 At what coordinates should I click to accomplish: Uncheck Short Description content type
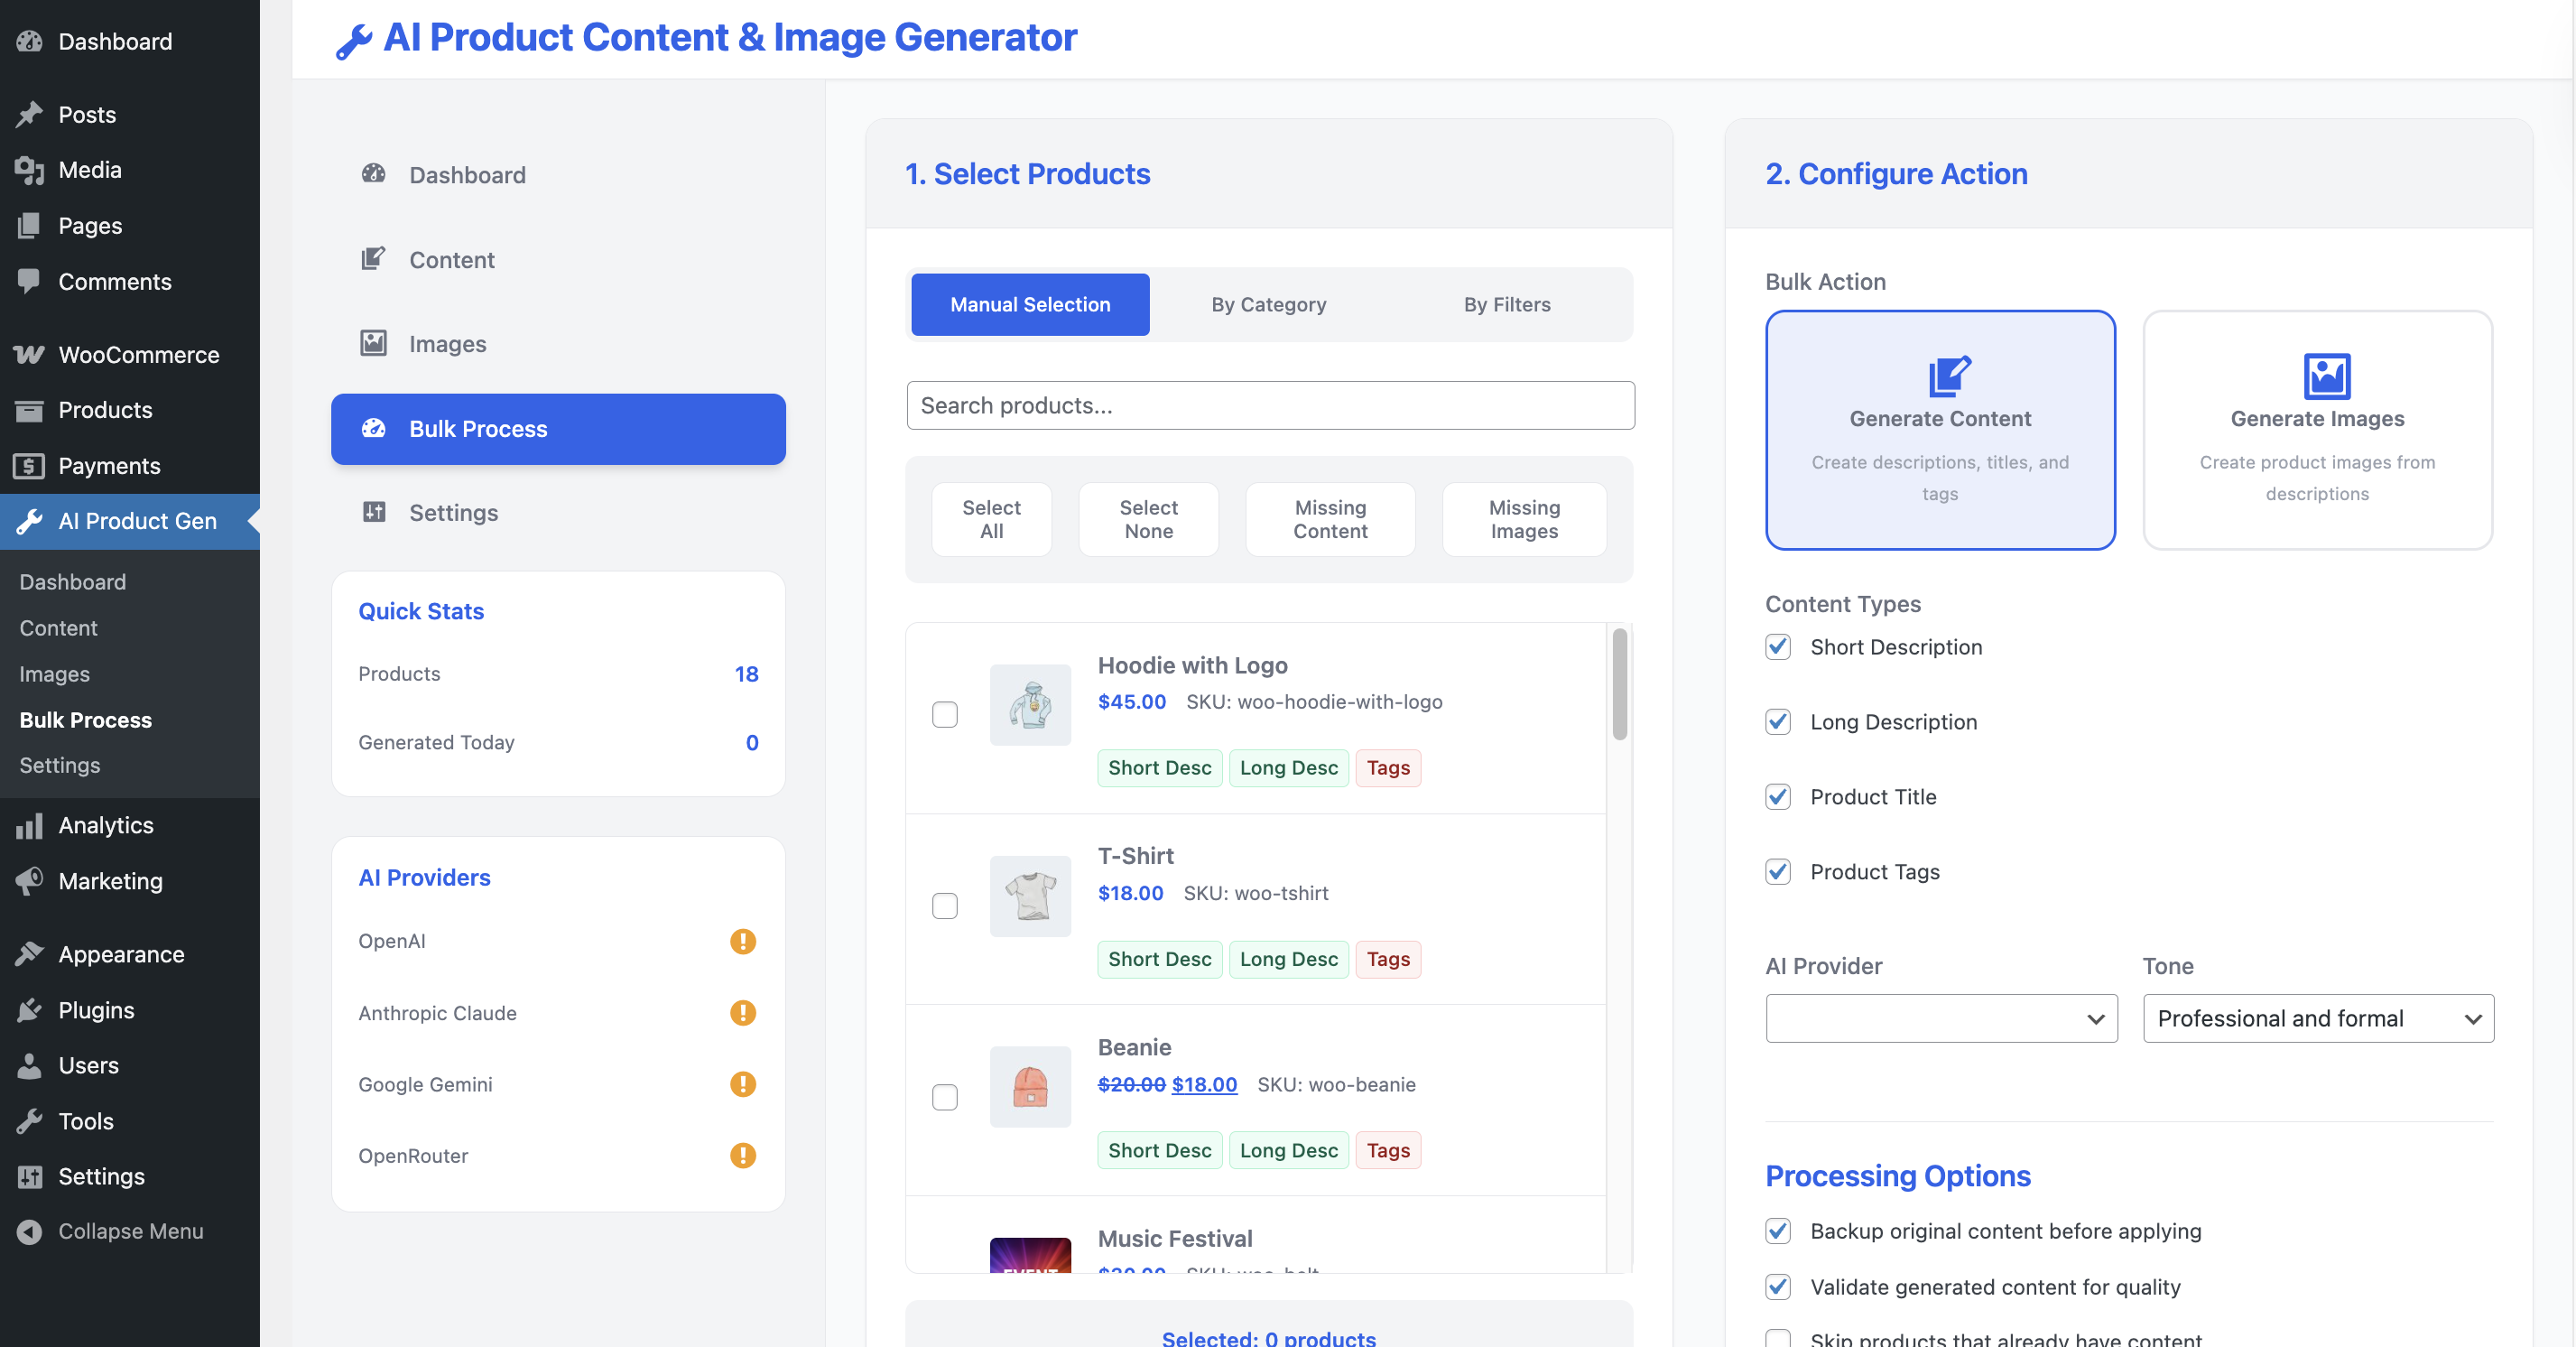1777,647
